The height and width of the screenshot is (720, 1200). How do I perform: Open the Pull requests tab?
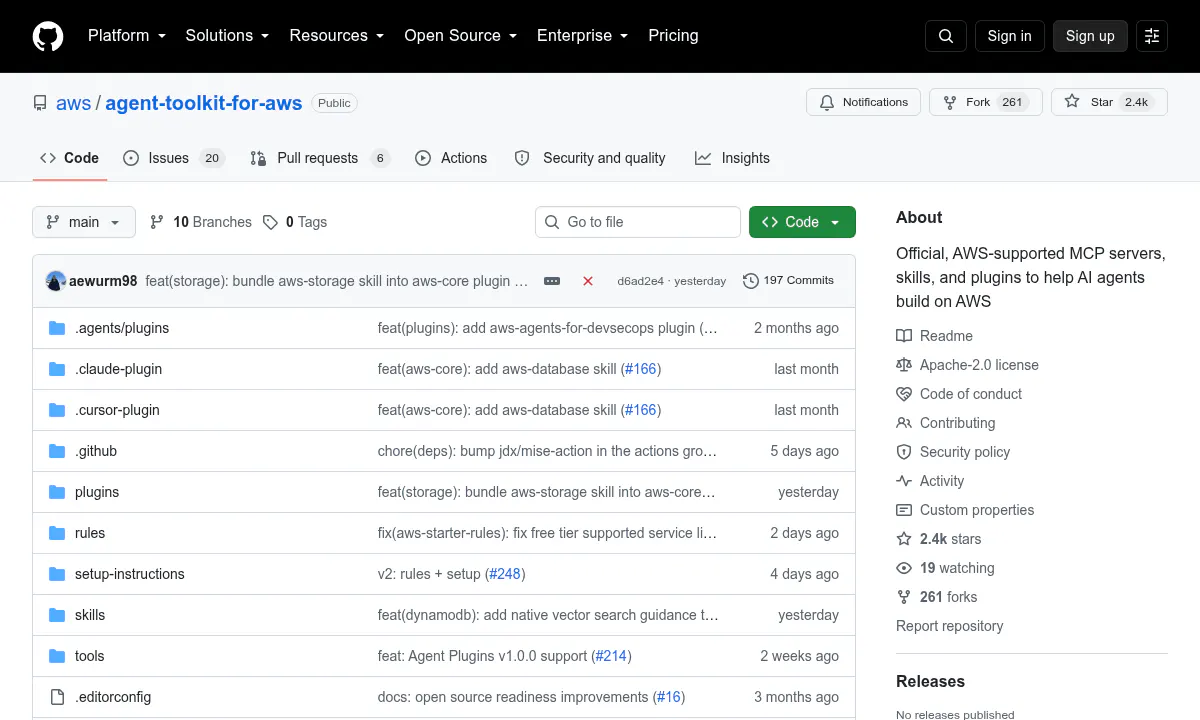(x=319, y=158)
